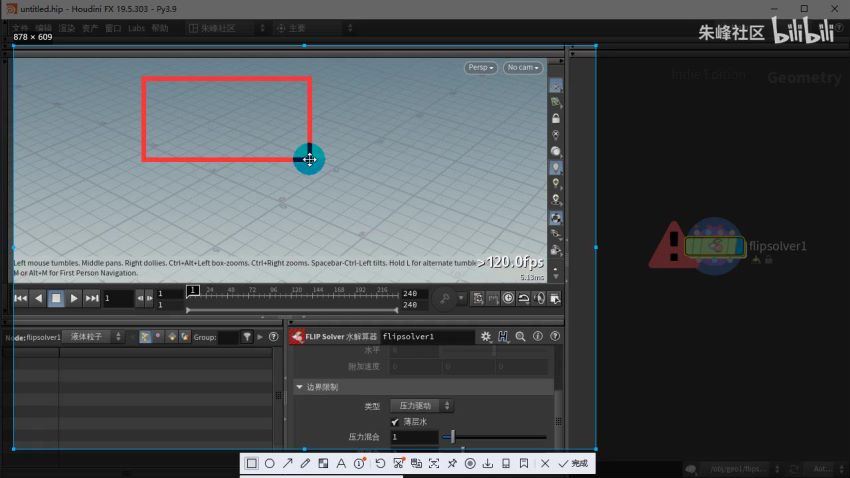The image size is (850, 478).
Task: Click bookmark collect icon in screenshot toolbar
Action: coord(524,463)
